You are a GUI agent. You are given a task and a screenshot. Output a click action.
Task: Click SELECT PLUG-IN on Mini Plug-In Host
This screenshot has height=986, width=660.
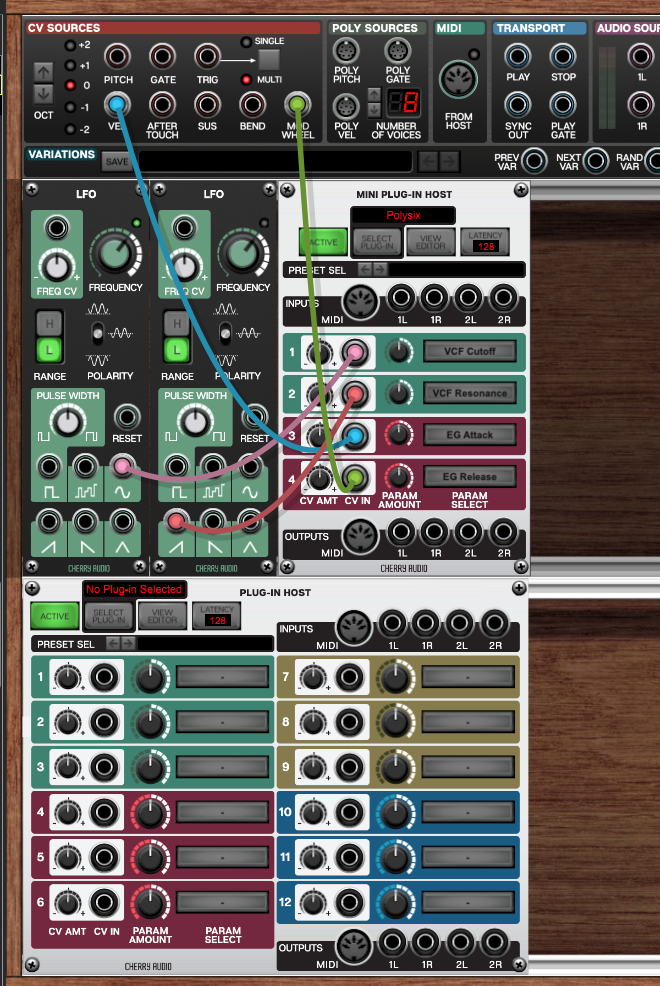coord(377,242)
